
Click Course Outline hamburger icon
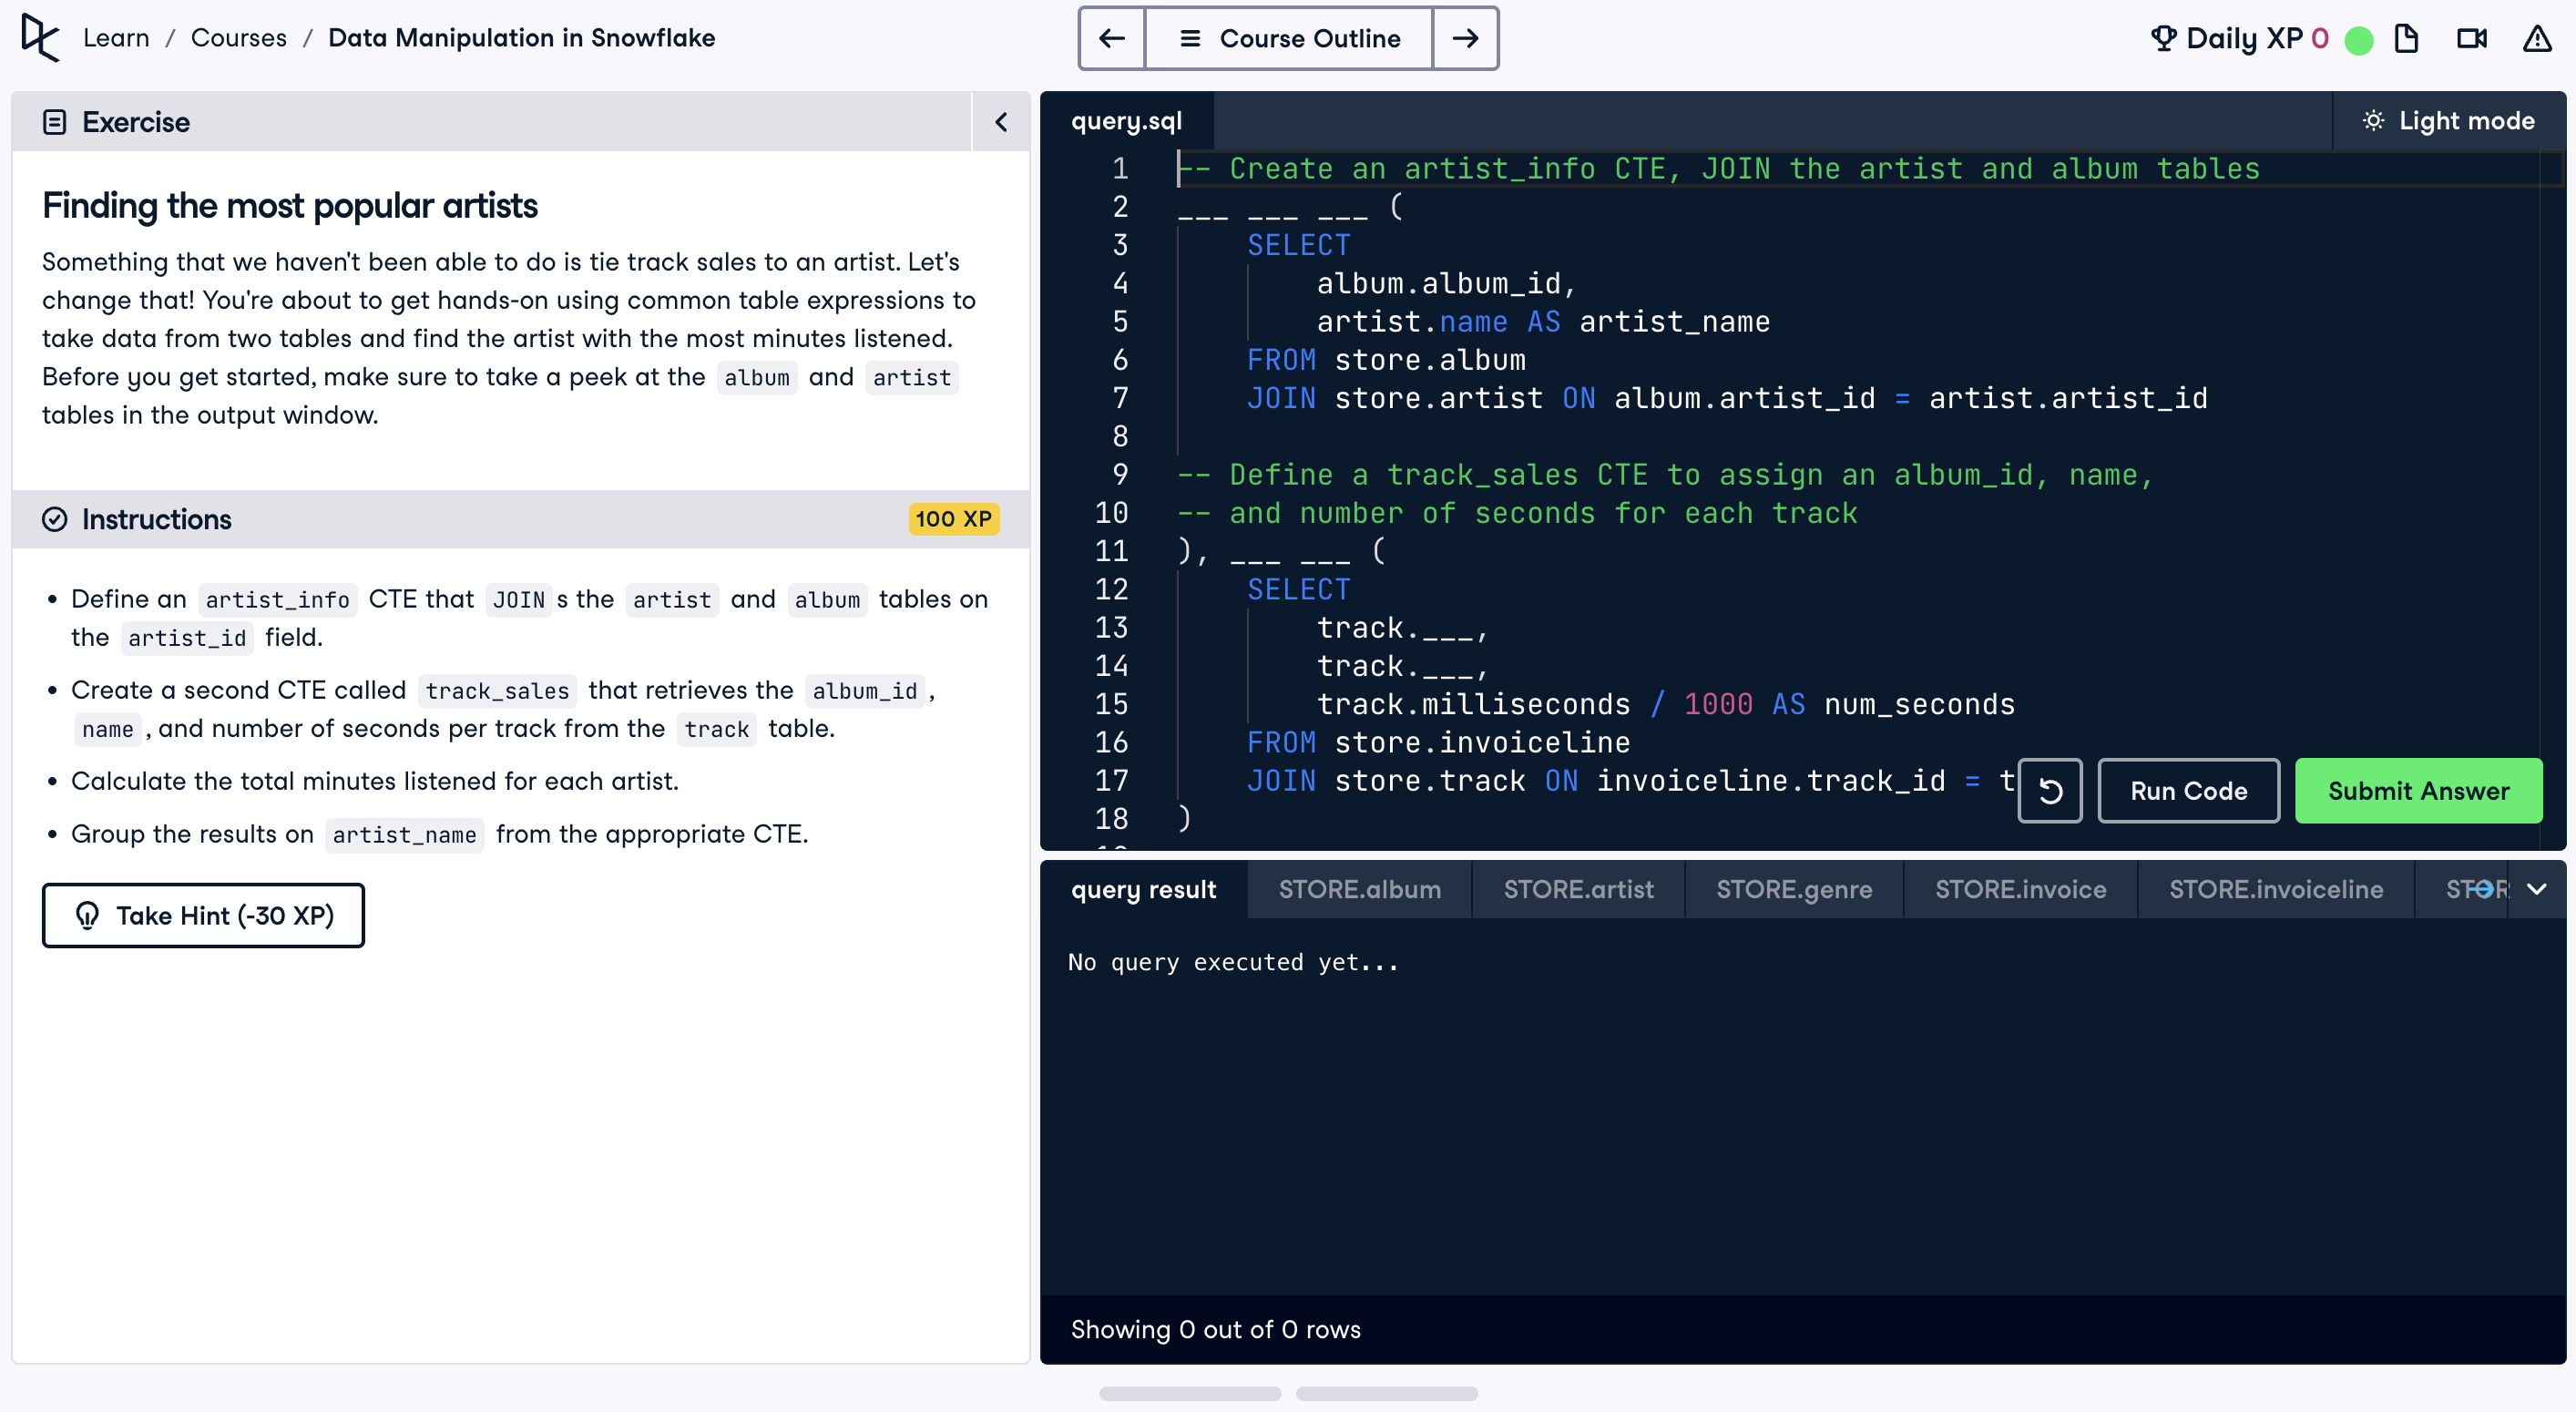pyautogui.click(x=1190, y=38)
